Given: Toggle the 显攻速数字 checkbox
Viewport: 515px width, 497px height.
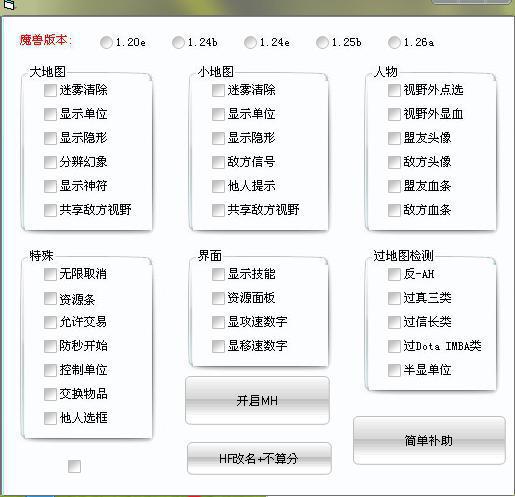Looking at the screenshot, I should point(218,322).
